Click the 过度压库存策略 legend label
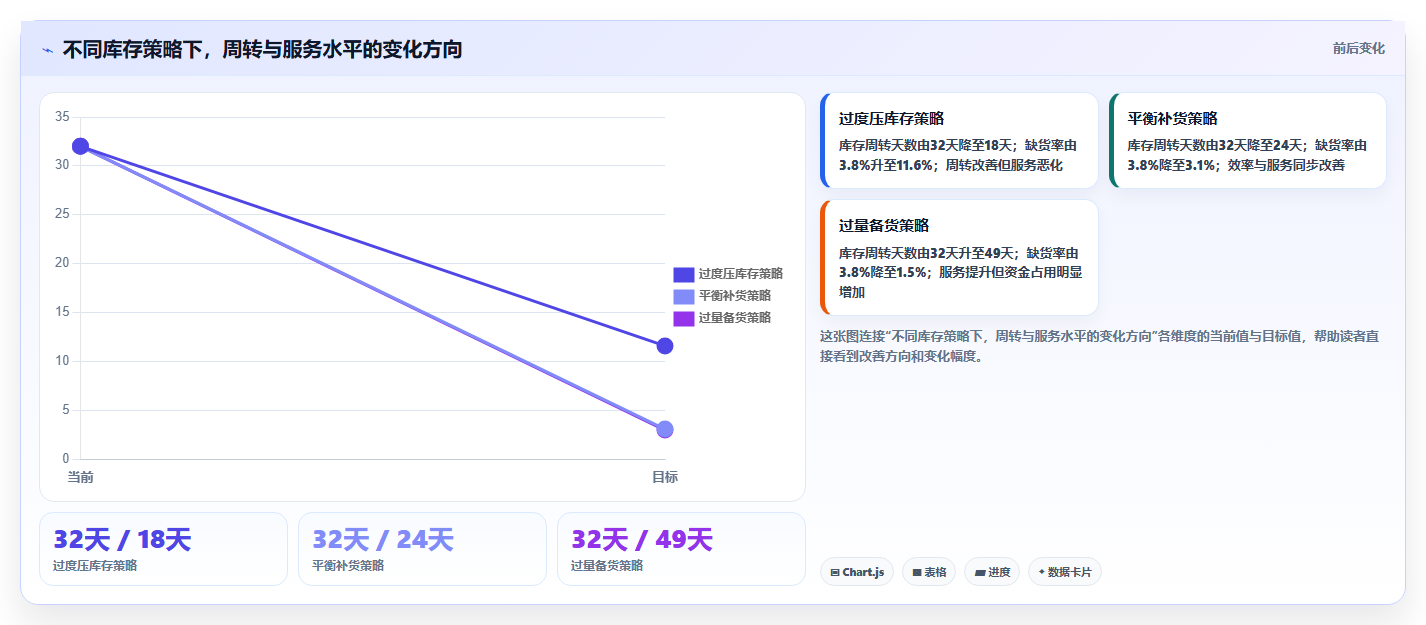The width and height of the screenshot is (1426, 625). click(x=740, y=274)
